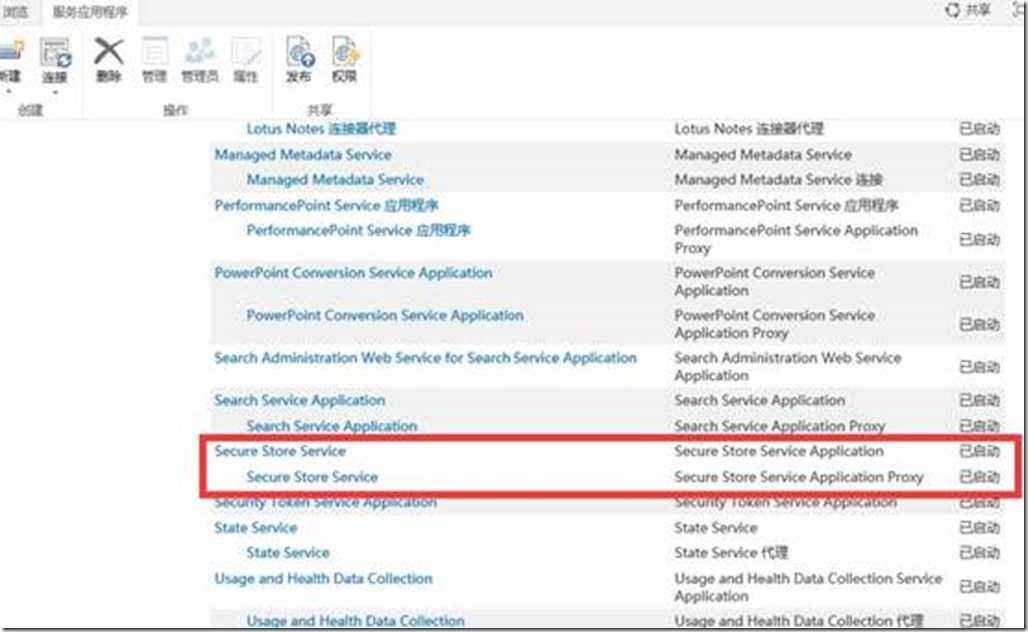Click 已启动 status beside PerformancePoint Service Application Proxy
This screenshot has height=632, width=1028.
coord(979,239)
